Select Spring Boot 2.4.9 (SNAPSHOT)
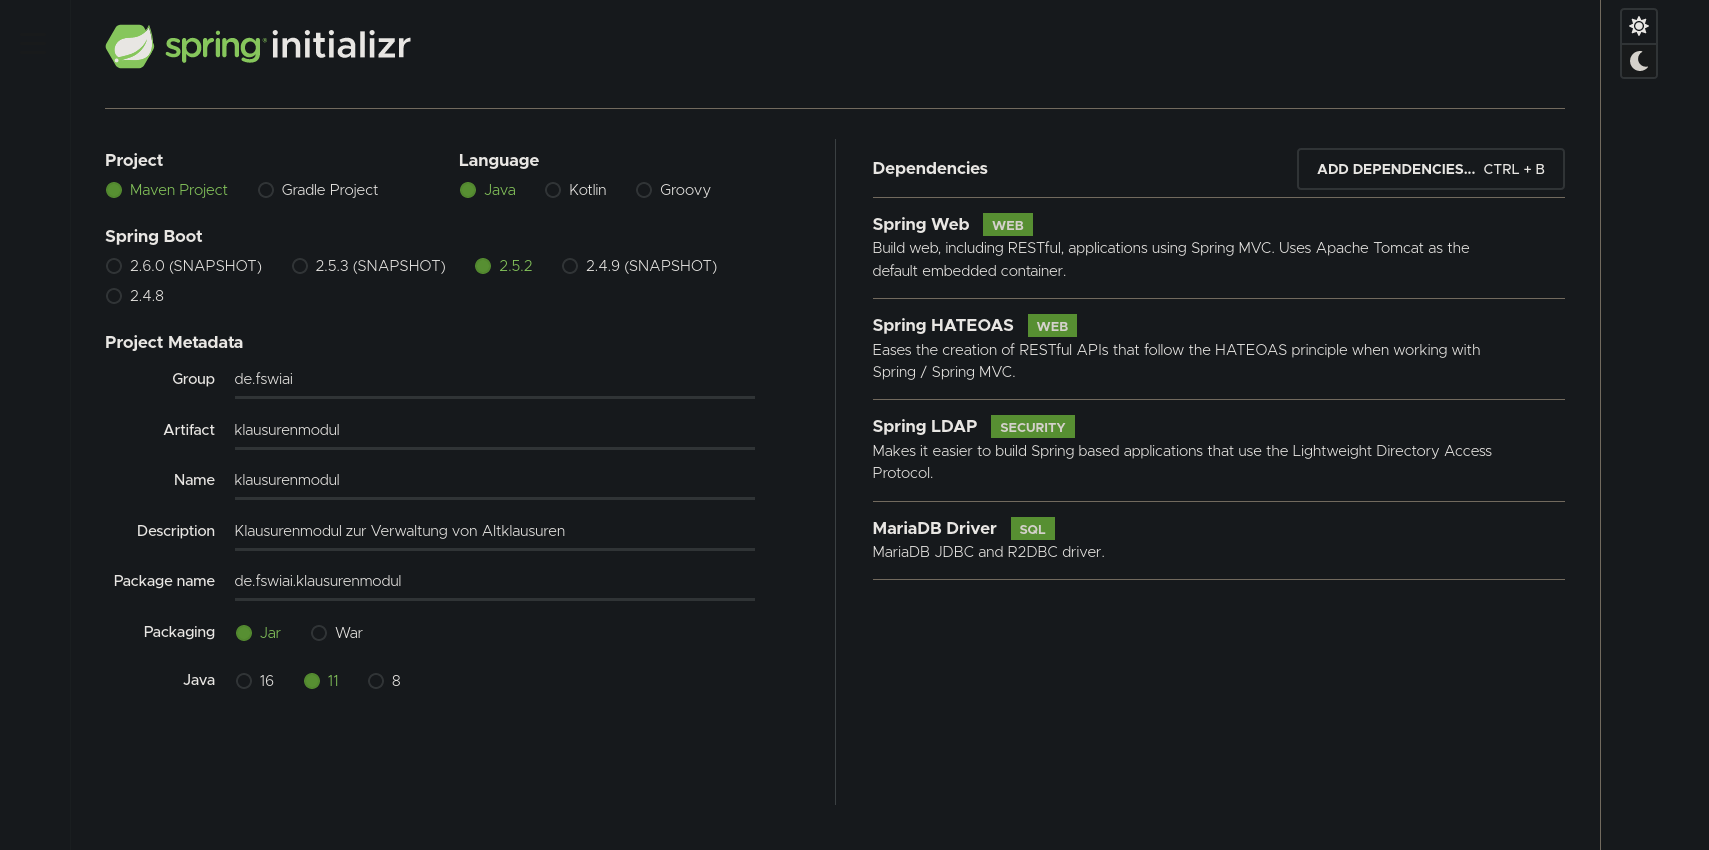 [x=570, y=266]
